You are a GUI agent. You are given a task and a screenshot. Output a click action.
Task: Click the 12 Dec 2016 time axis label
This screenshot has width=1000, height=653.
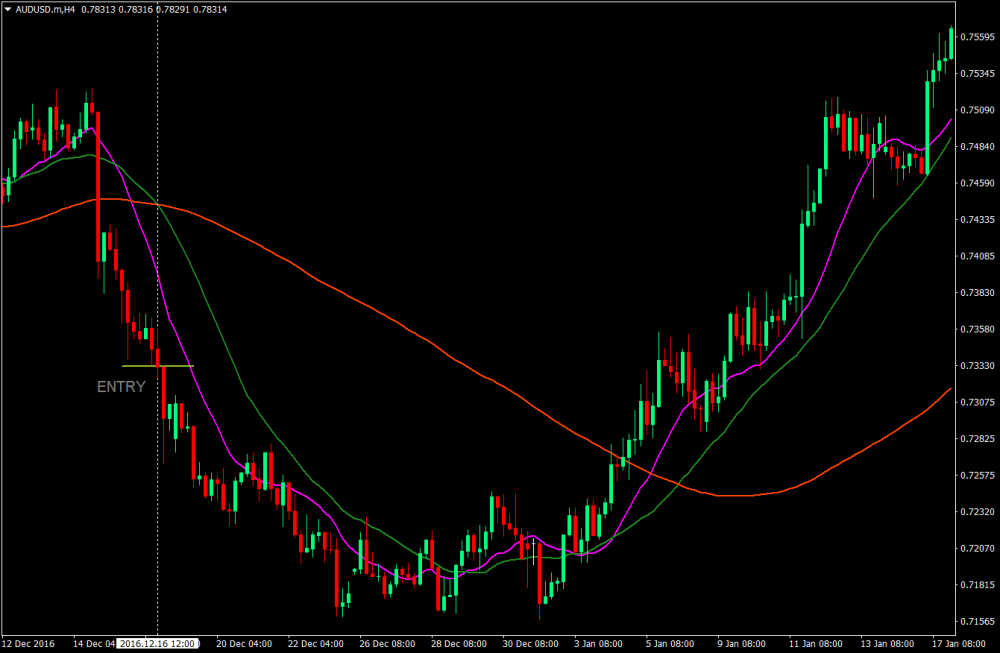tap(30, 643)
